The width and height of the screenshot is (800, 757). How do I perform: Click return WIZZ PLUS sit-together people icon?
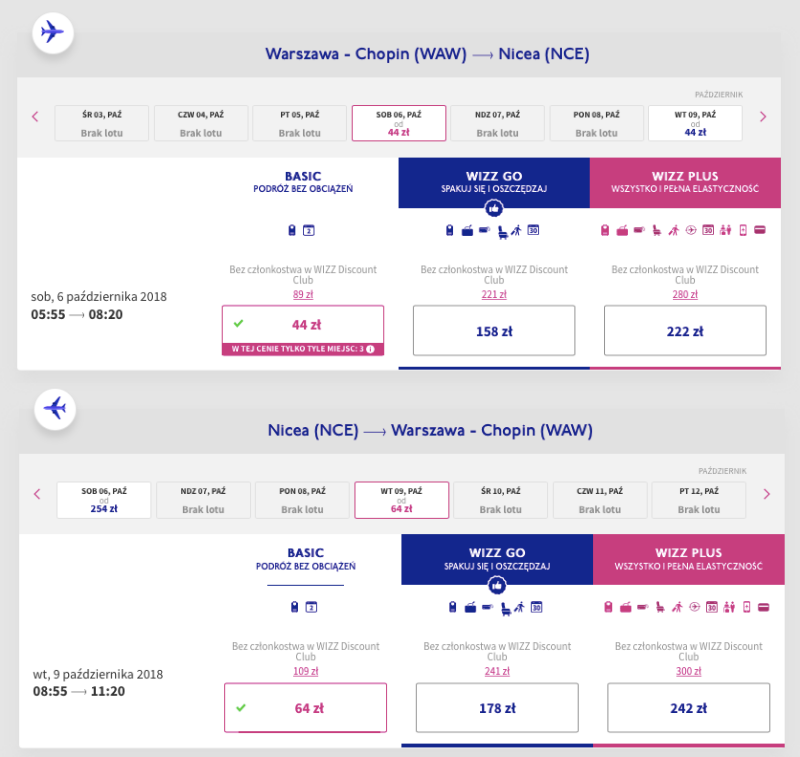click(729, 607)
